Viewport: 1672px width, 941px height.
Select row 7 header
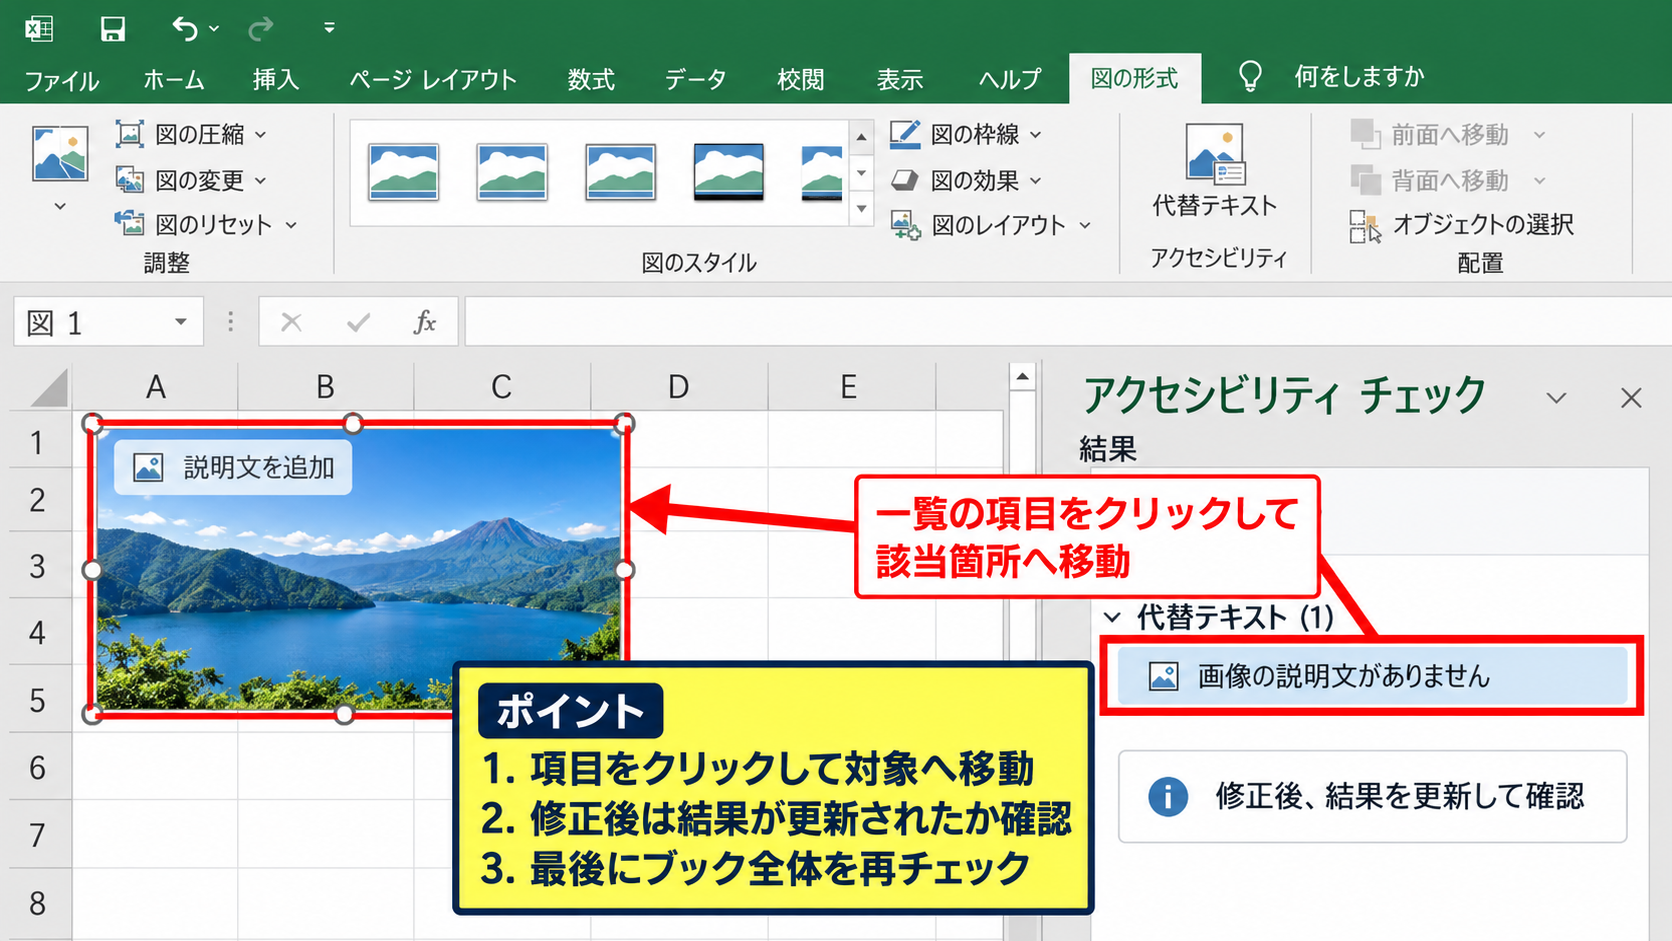coord(38,834)
